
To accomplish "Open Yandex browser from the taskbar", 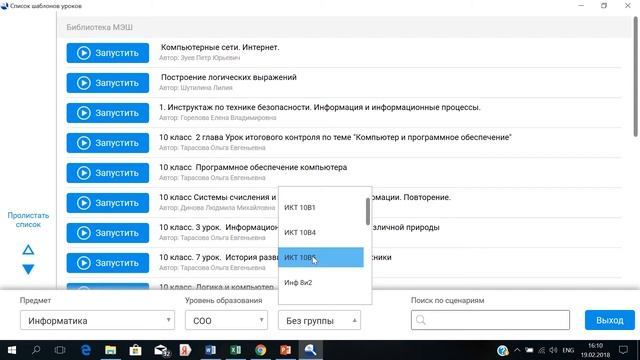I will pos(185,350).
